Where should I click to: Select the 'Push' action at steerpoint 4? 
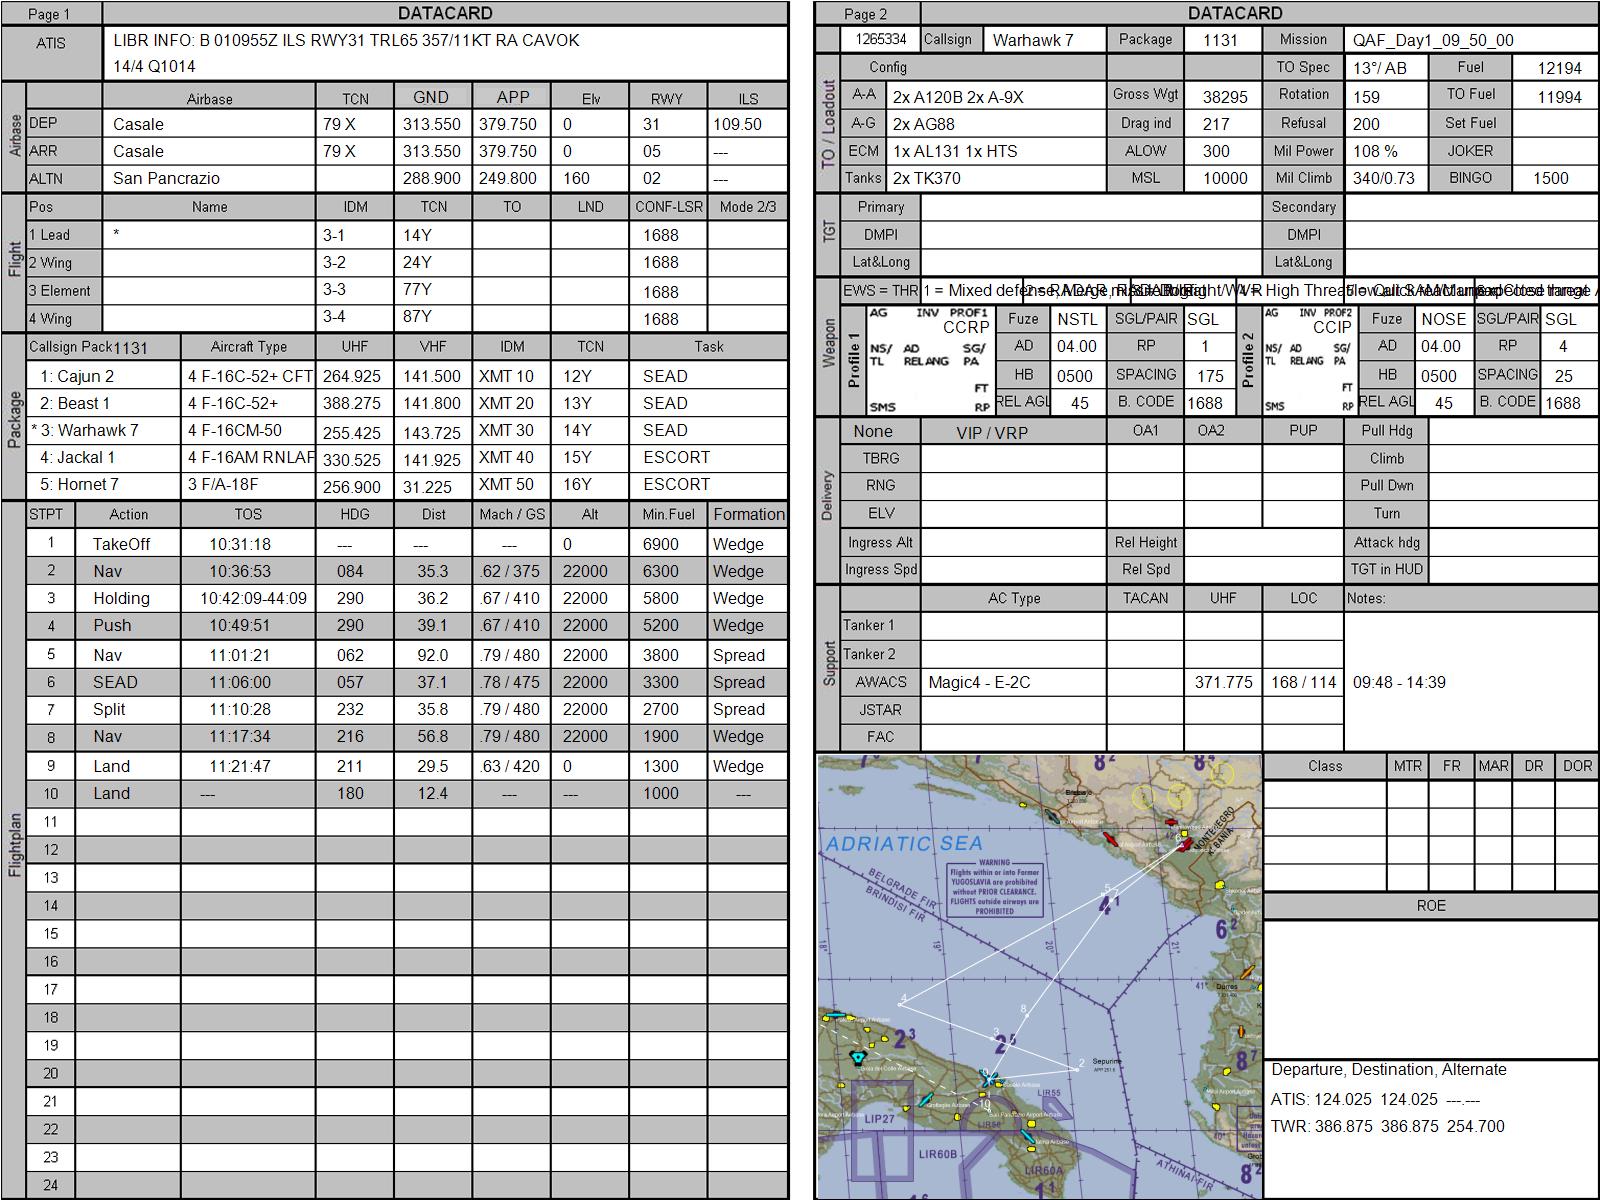click(x=112, y=625)
